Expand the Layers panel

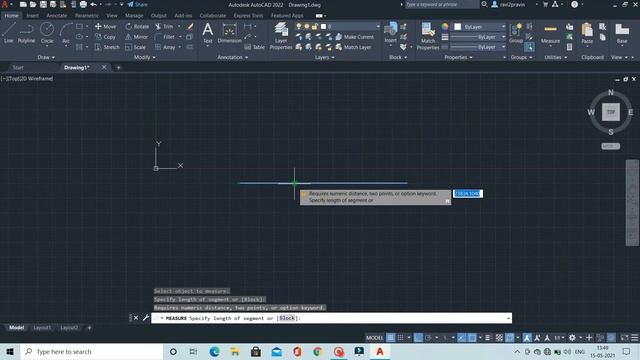[x=324, y=58]
